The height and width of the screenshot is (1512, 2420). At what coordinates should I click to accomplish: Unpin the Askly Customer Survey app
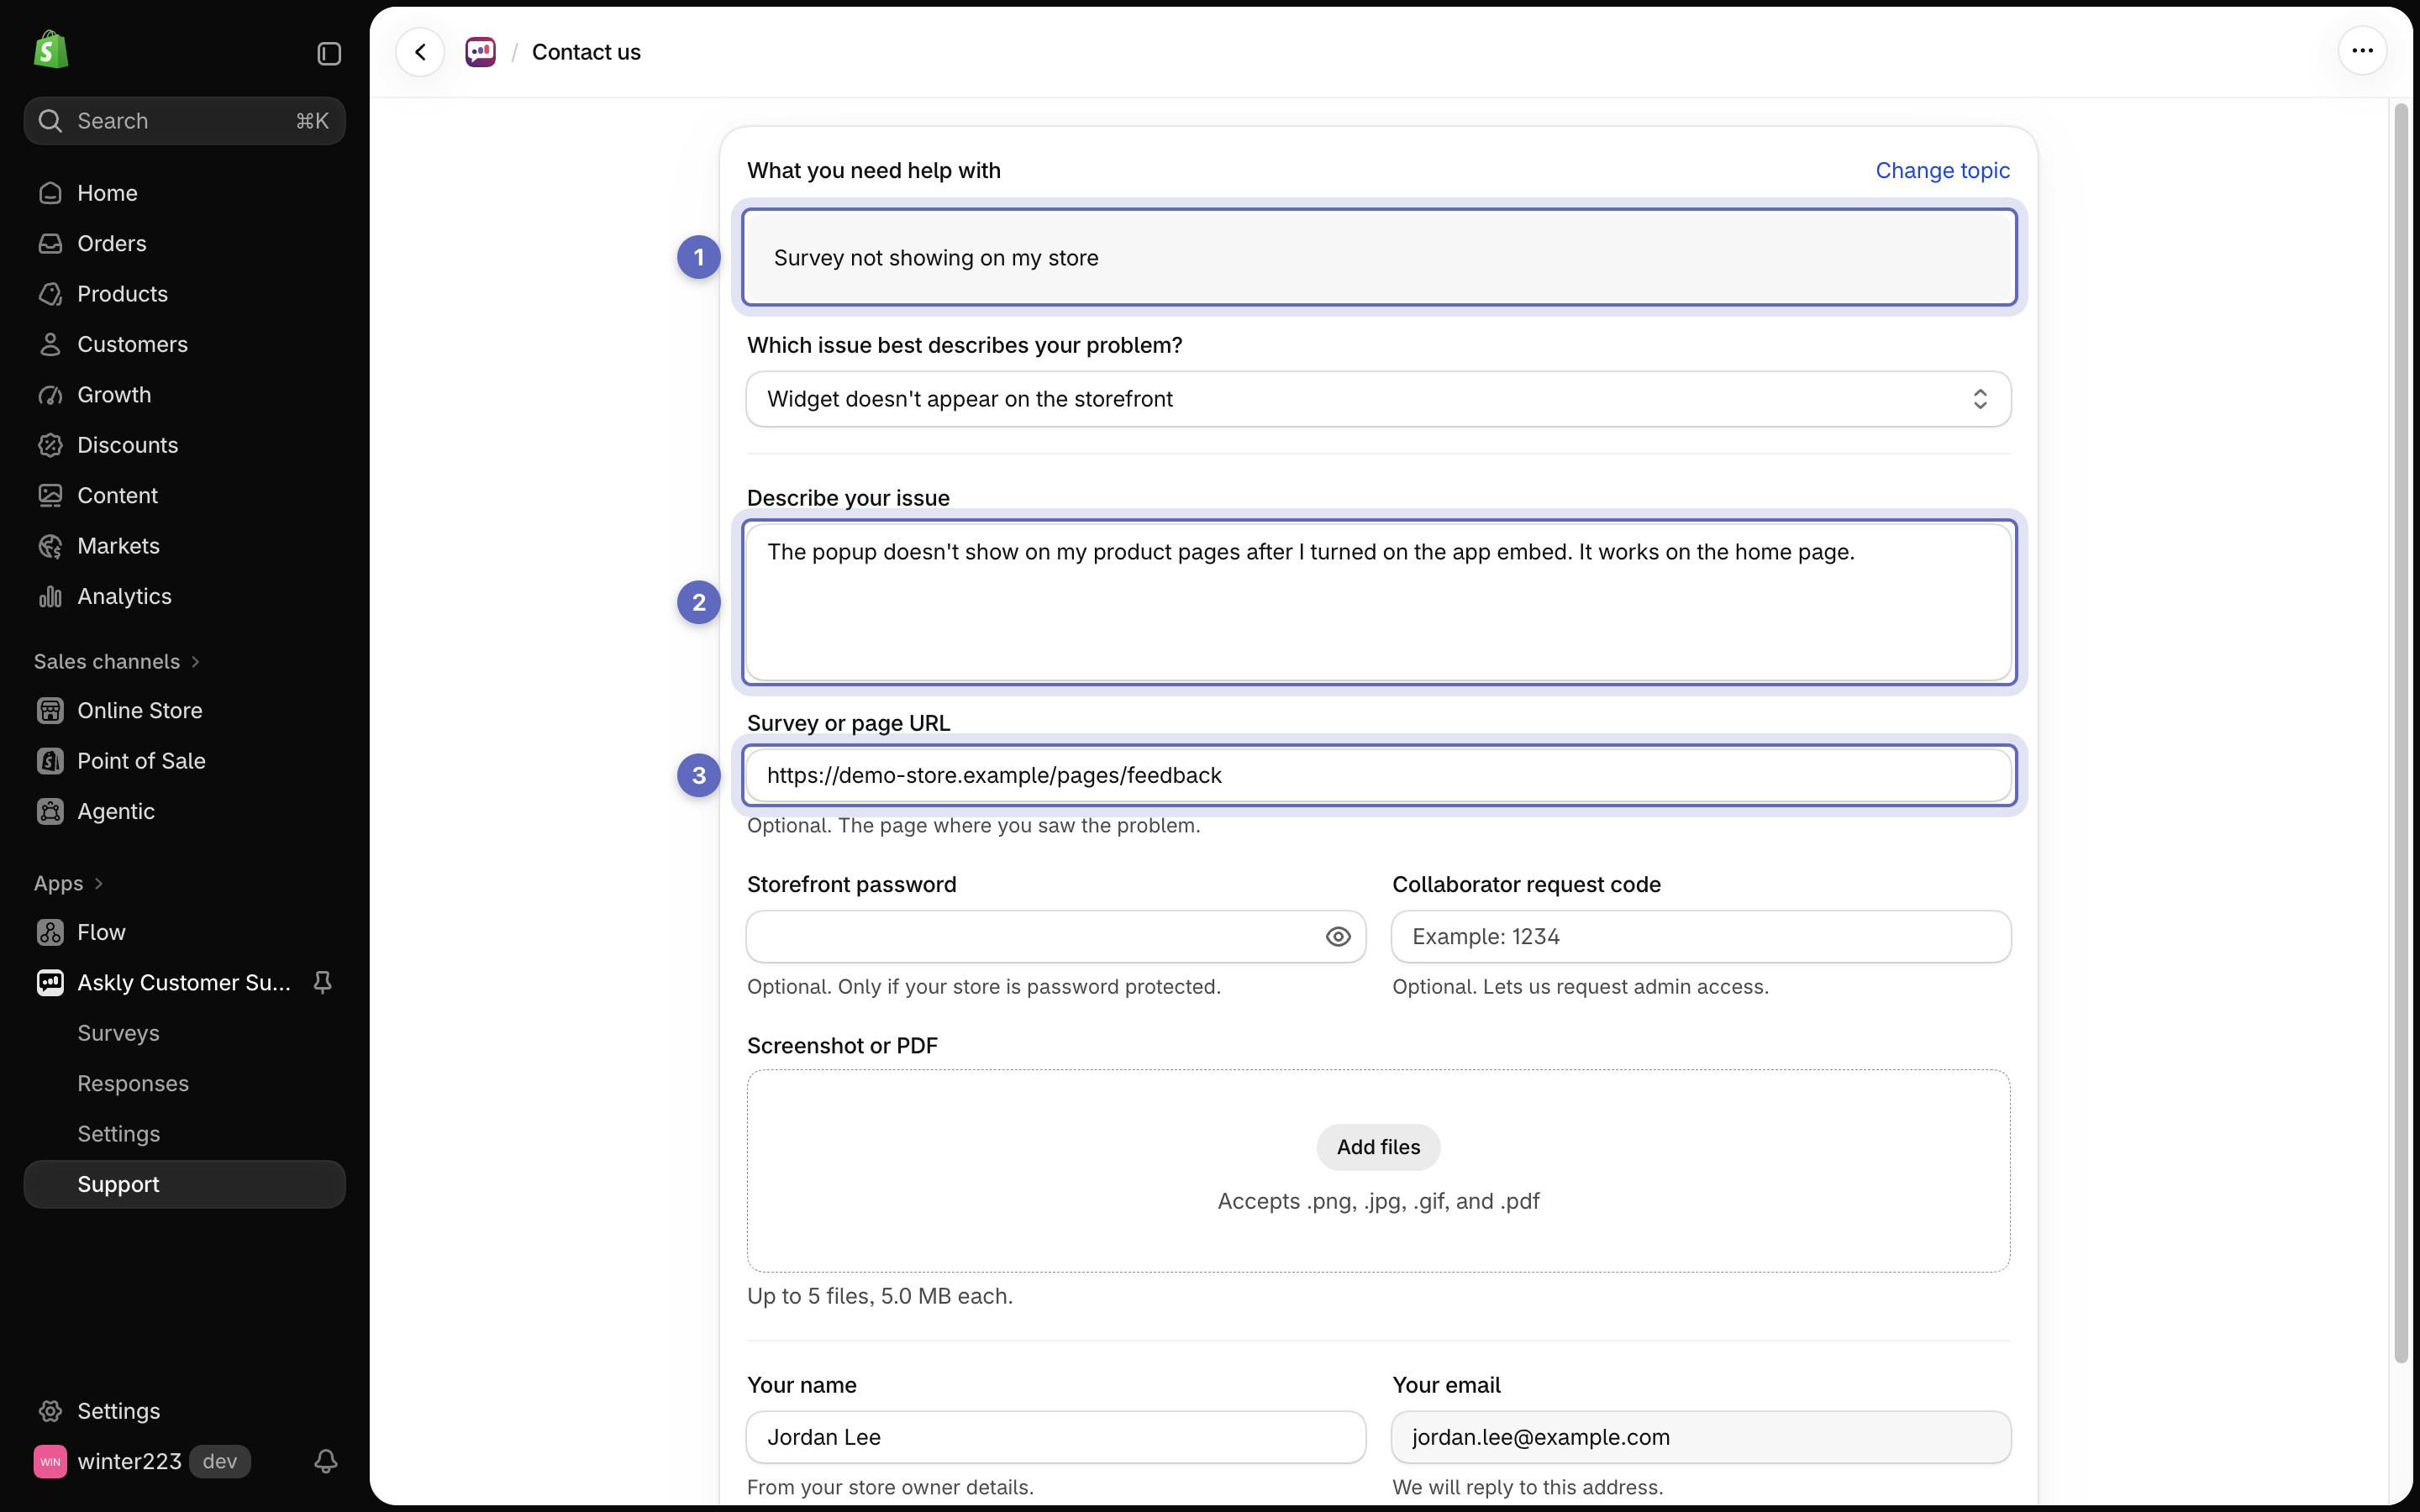click(x=322, y=983)
